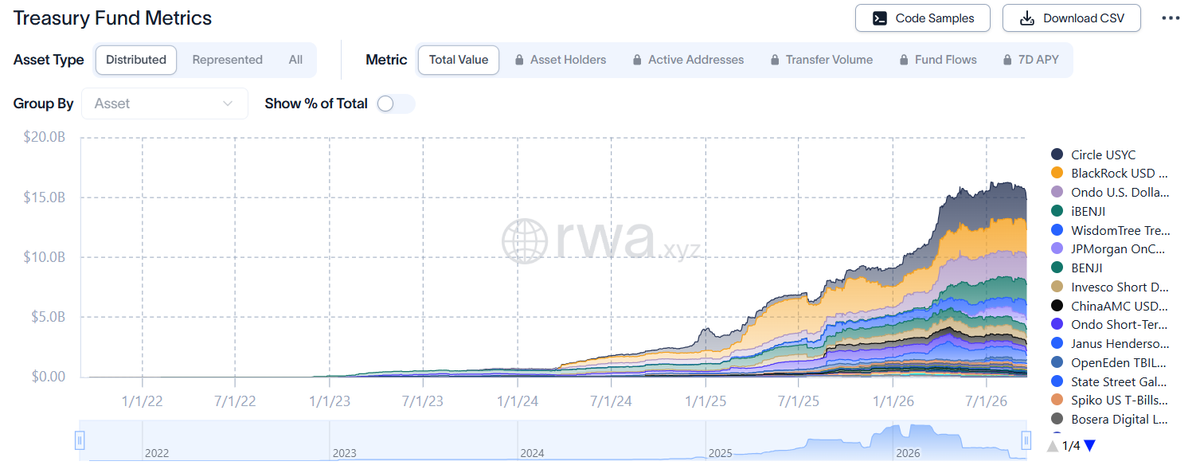Select All asset type
Image resolution: width=1200 pixels, height=469 pixels.
pos(295,60)
